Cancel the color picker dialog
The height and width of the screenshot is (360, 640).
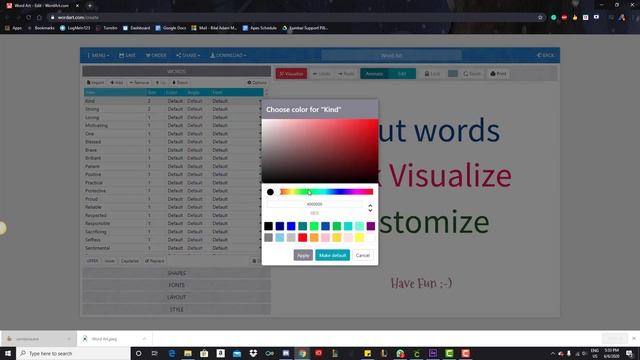click(x=362, y=256)
